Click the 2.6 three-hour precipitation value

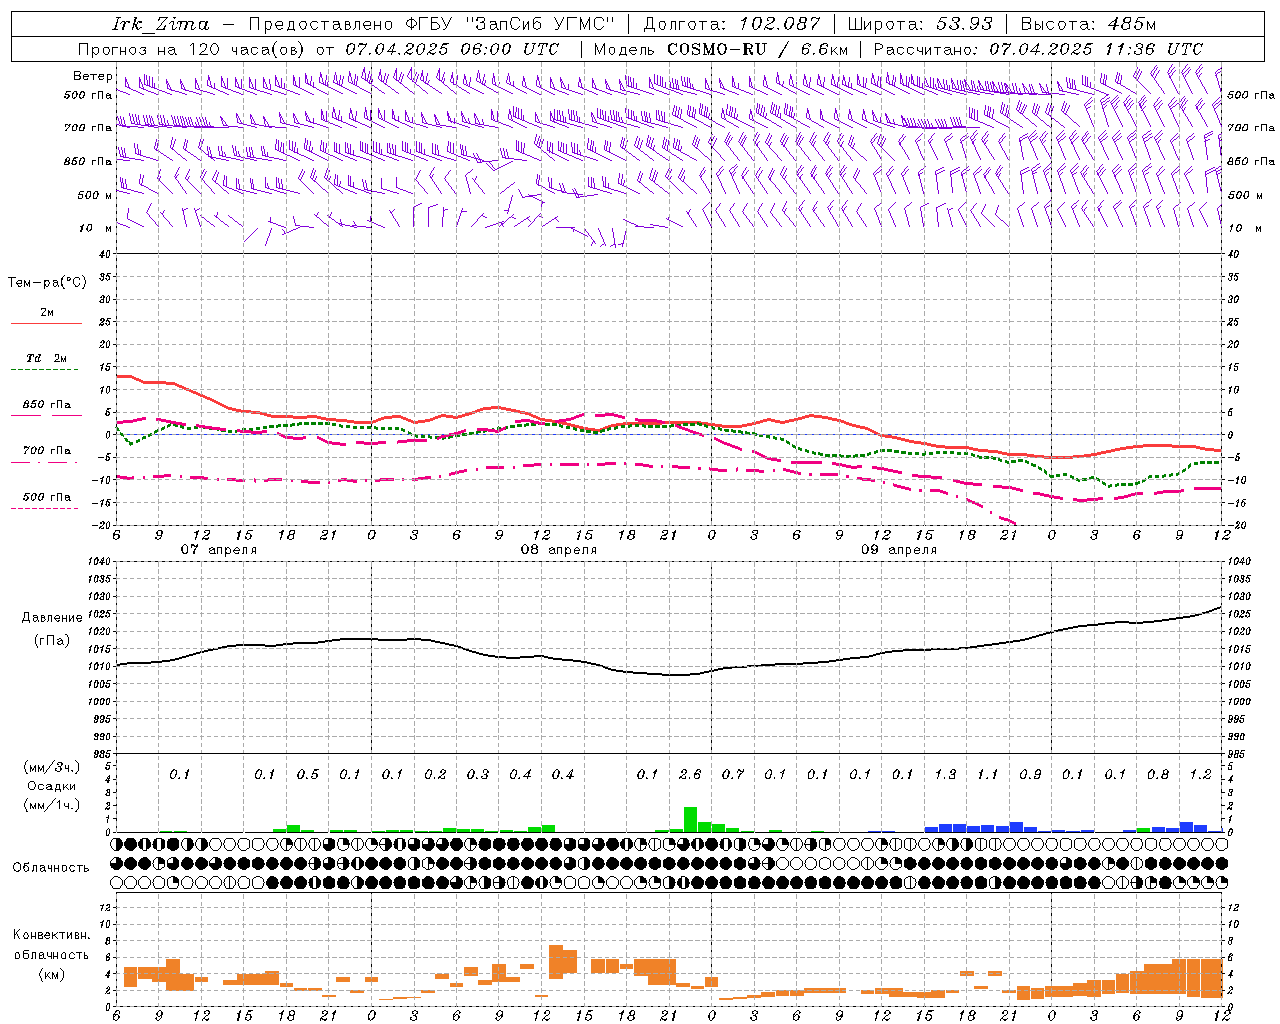690,775
